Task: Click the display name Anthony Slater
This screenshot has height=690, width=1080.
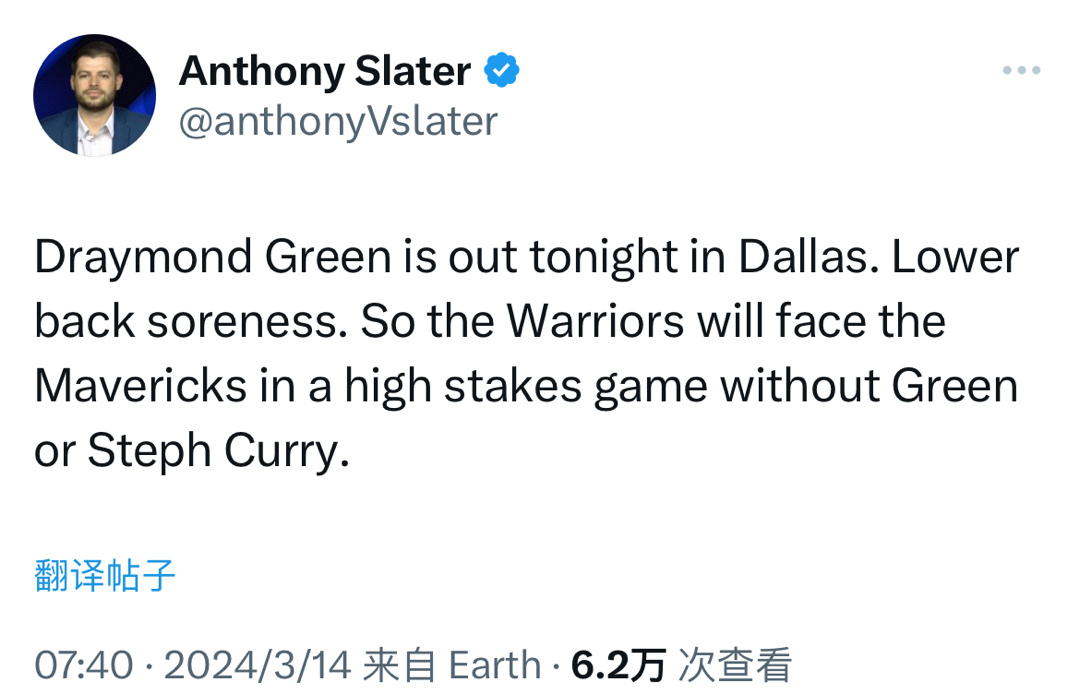Action: click(x=324, y=71)
